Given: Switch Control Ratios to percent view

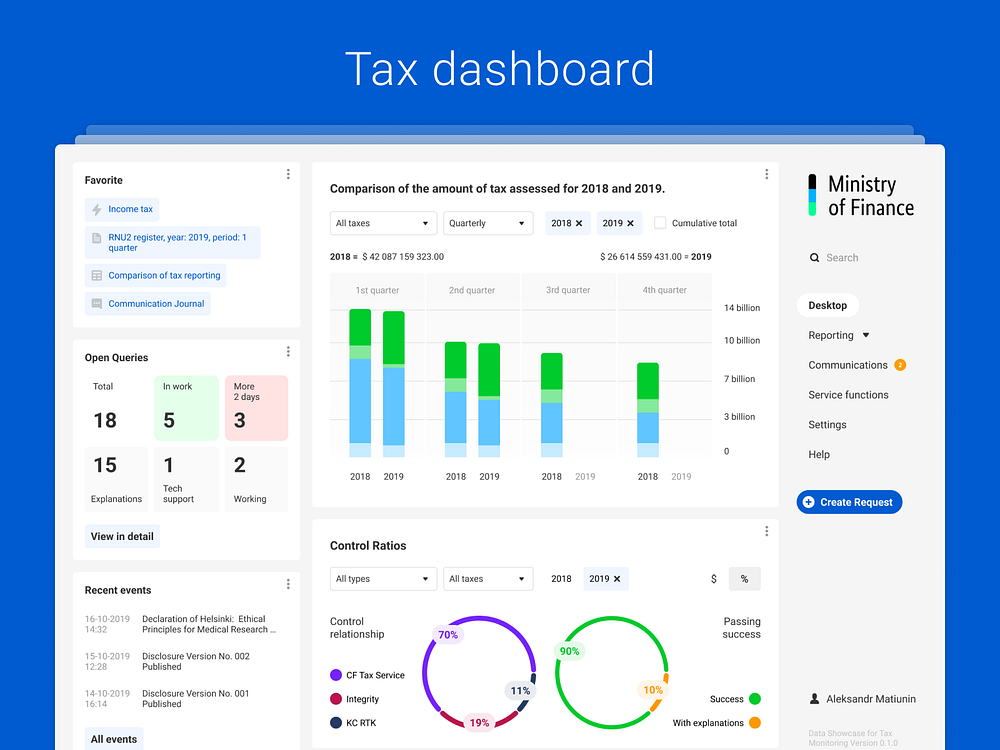Looking at the screenshot, I should [744, 579].
